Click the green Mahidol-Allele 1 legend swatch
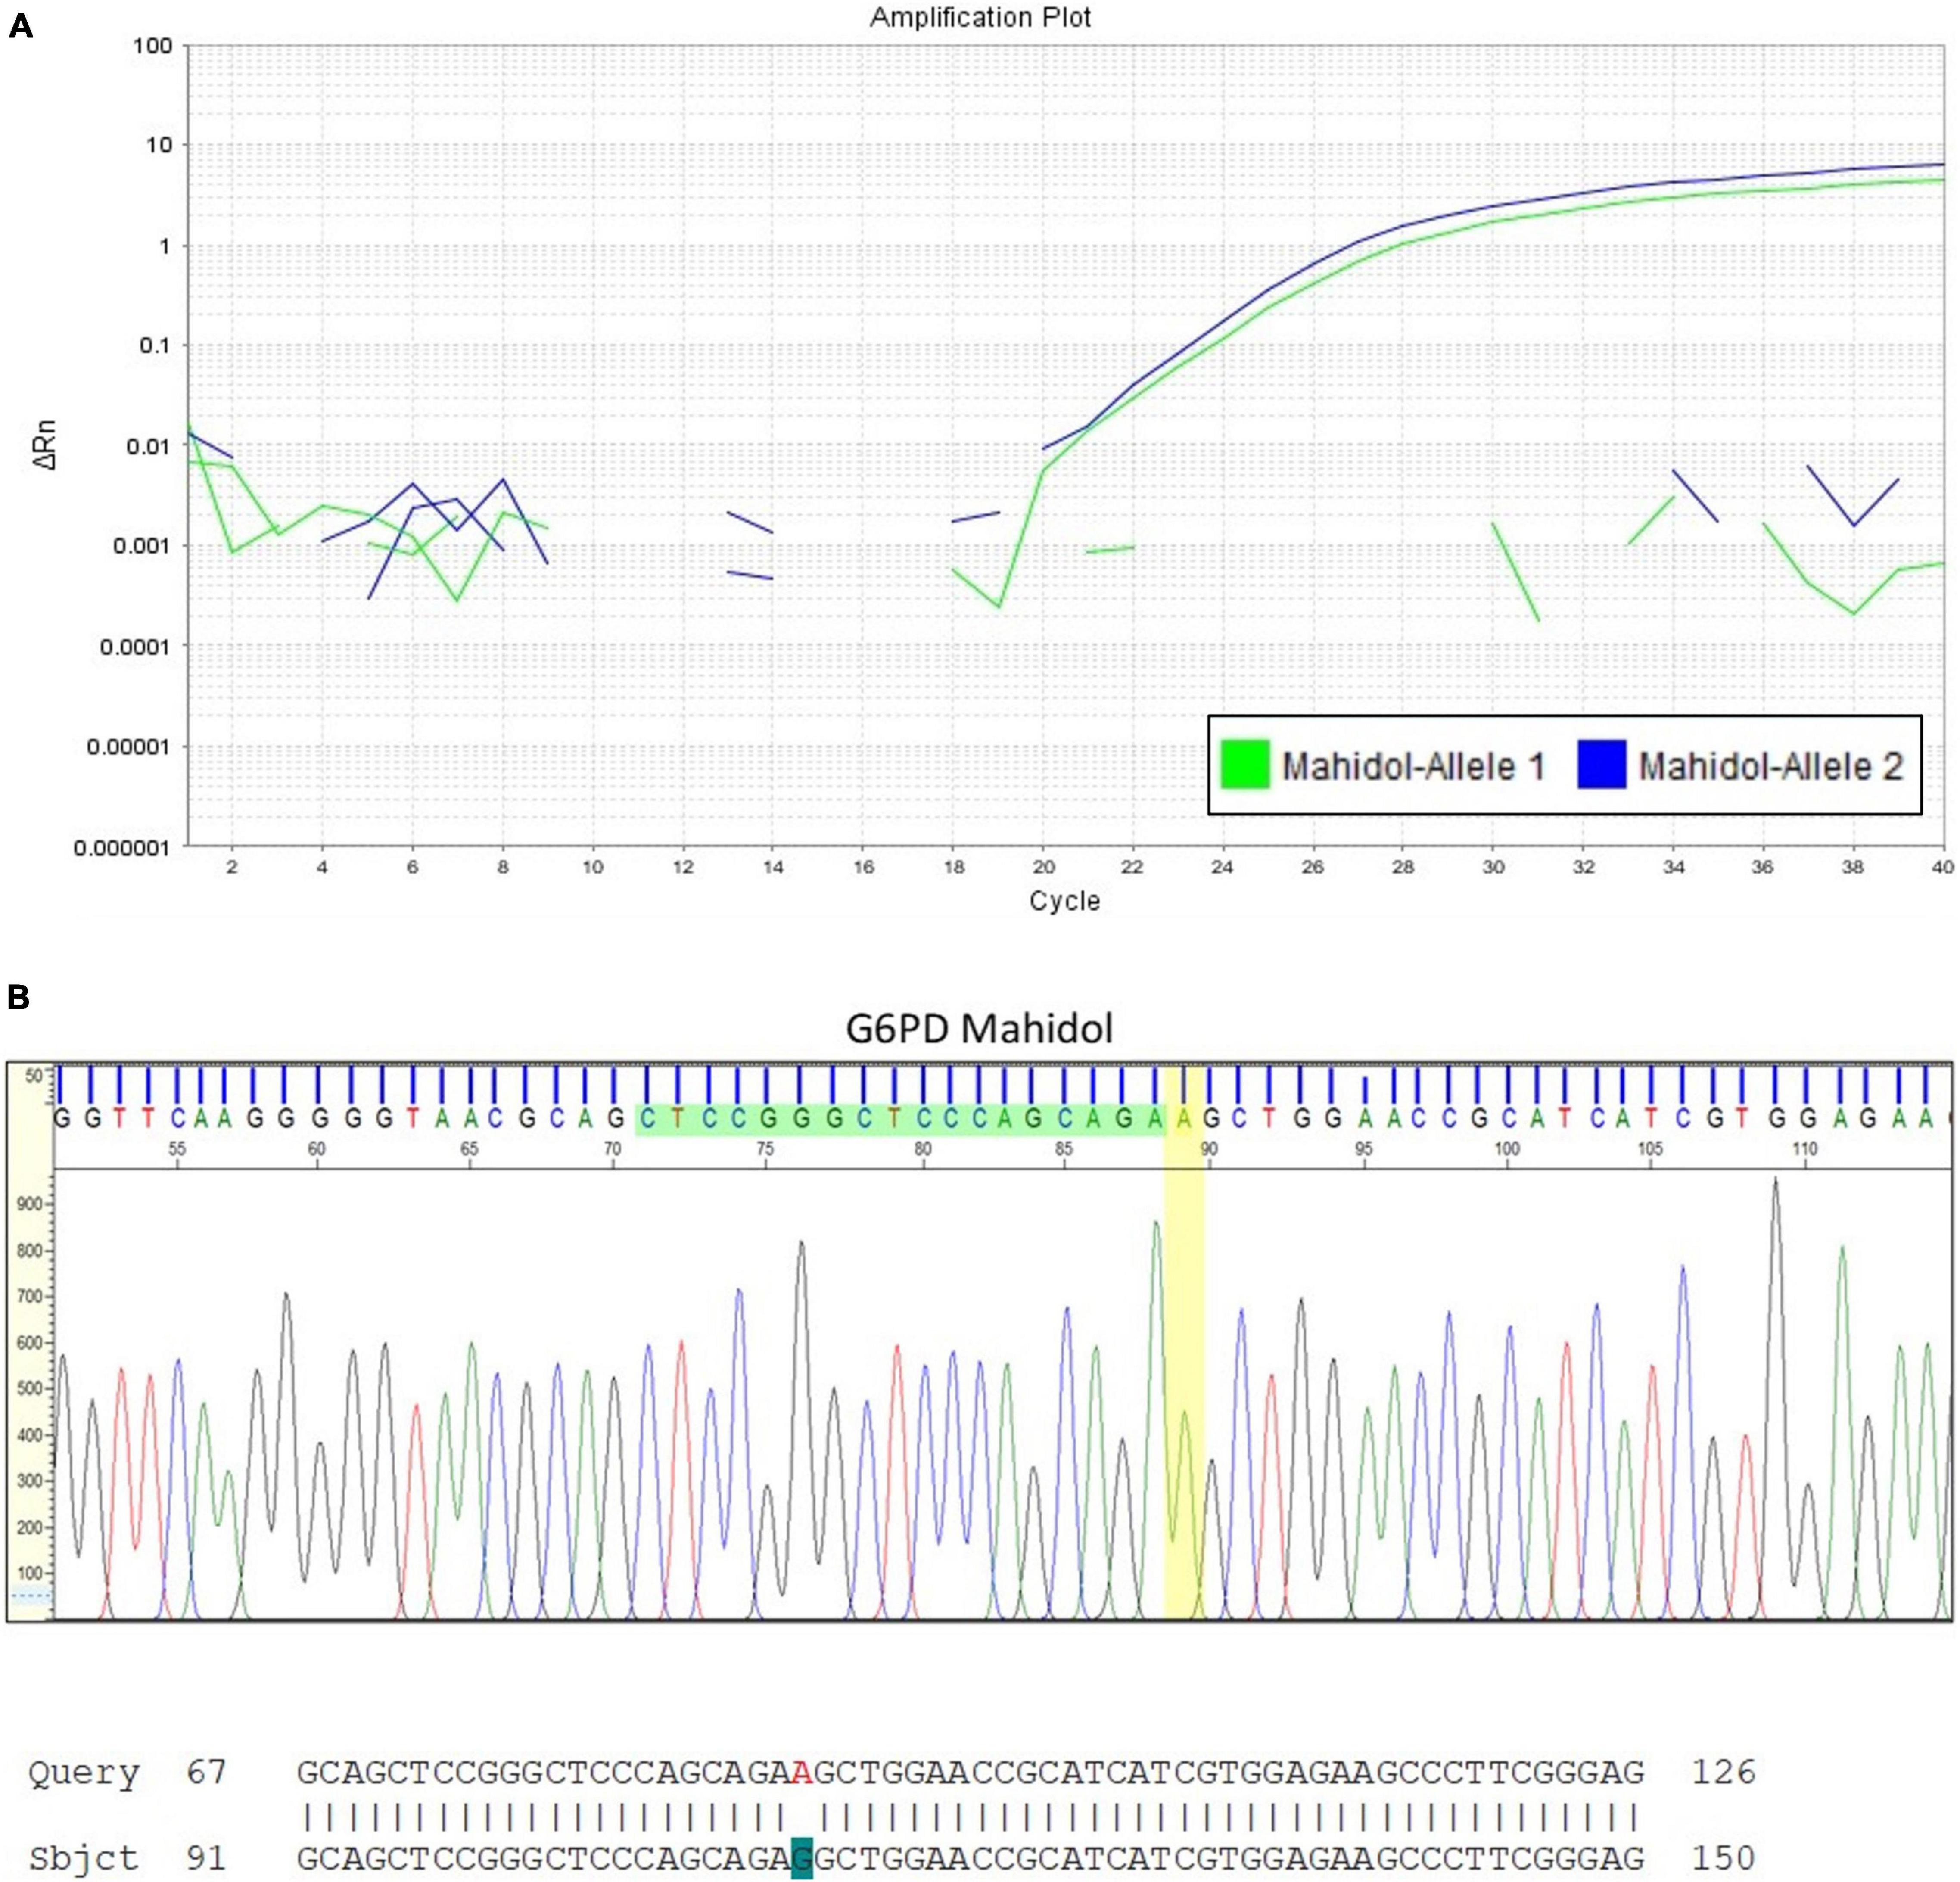 pyautogui.click(x=1245, y=765)
